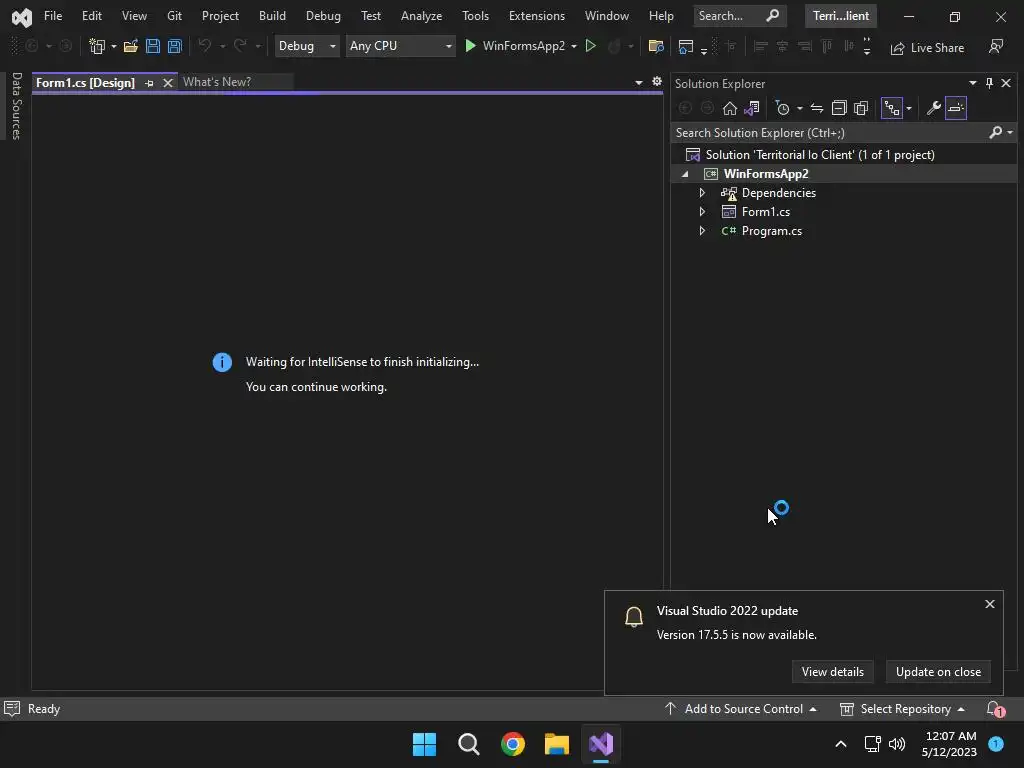The height and width of the screenshot is (768, 1024).
Task: Open the Build menu
Action: coord(272,16)
